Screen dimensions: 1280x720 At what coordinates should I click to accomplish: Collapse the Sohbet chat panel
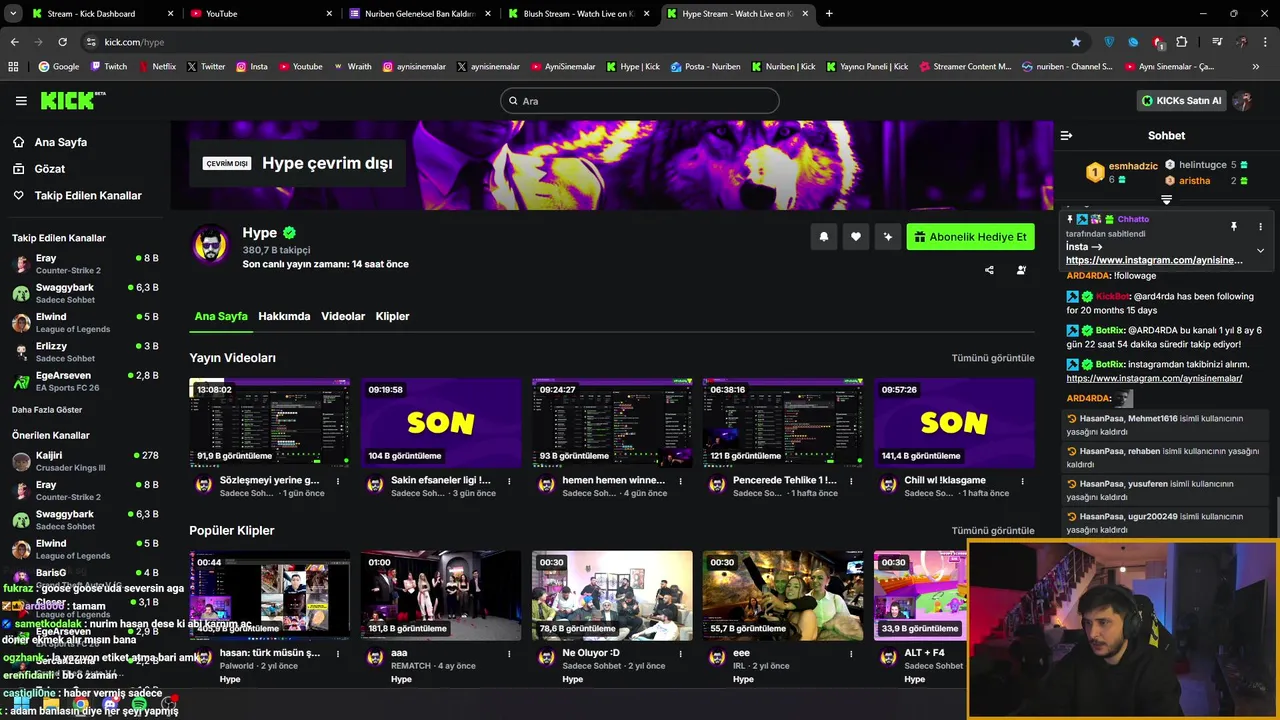[x=1066, y=135]
